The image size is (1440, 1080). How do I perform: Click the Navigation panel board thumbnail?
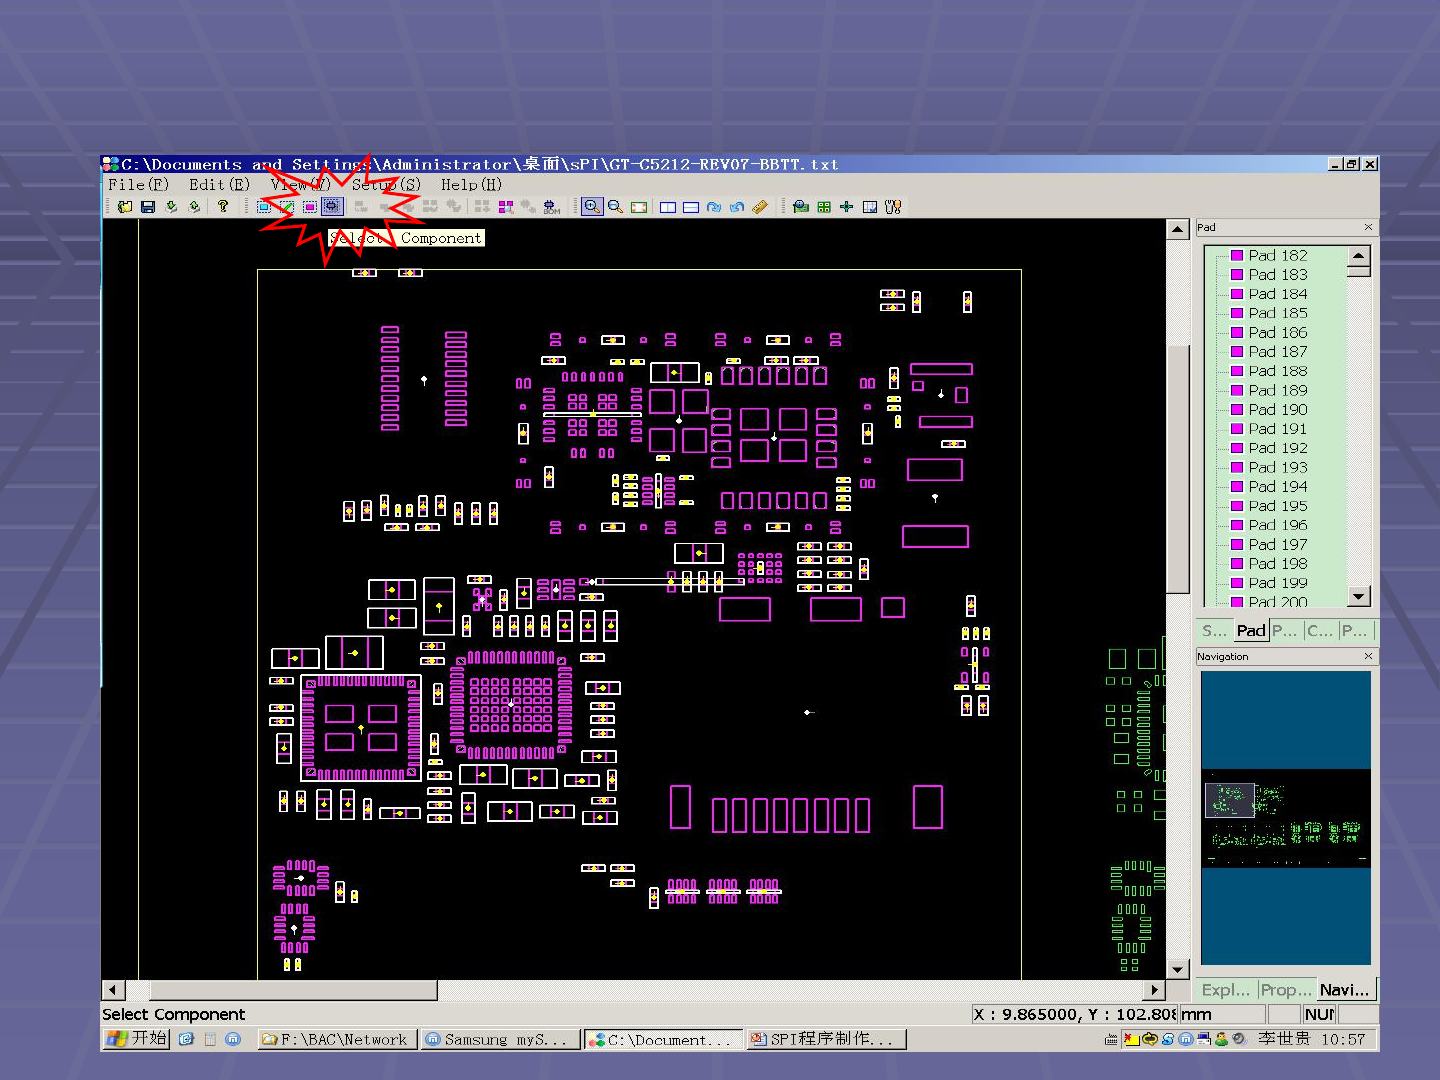[x=1285, y=817]
